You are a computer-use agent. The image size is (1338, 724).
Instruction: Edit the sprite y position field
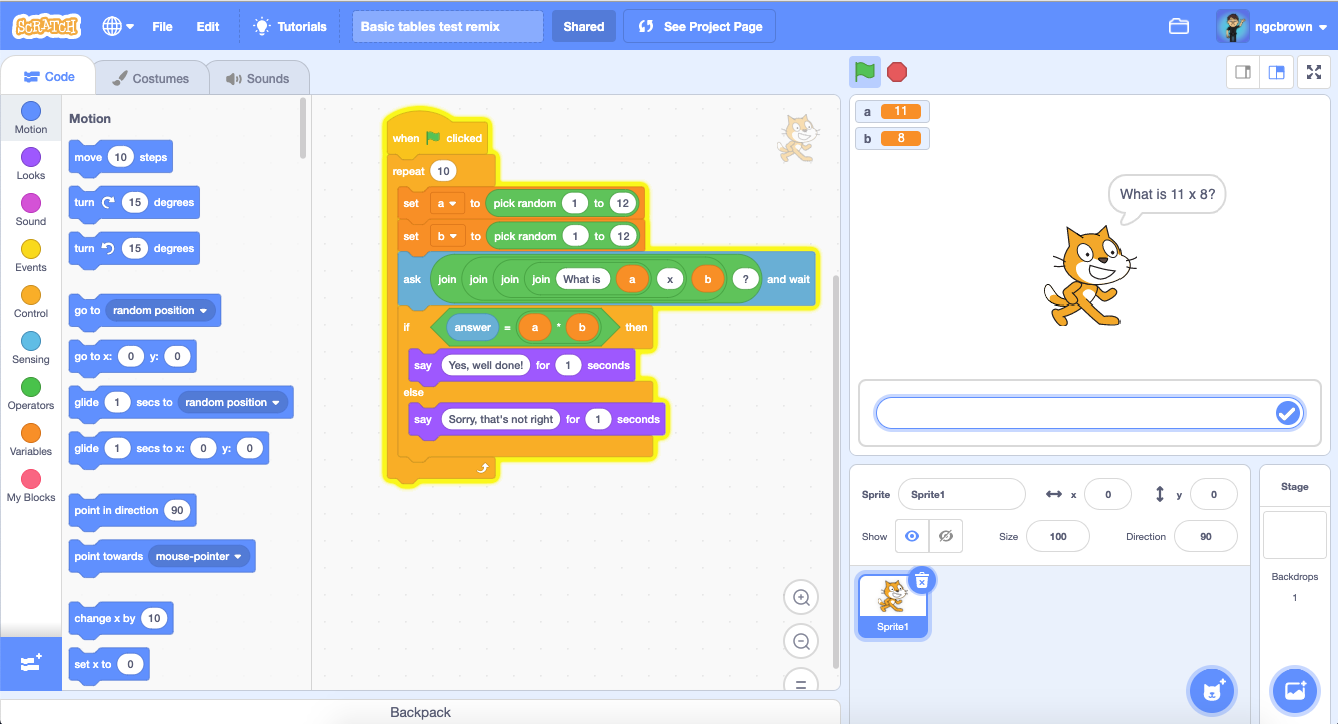coord(1213,494)
